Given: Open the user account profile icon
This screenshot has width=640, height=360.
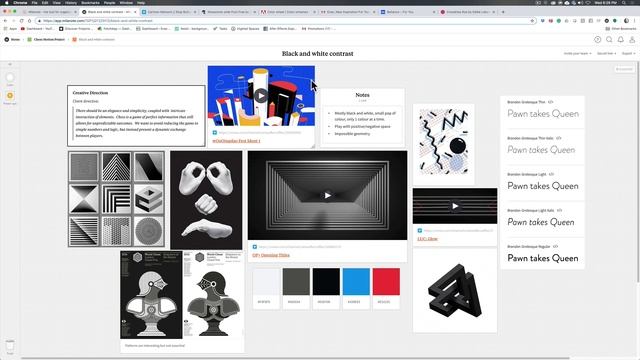Looking at the screenshot, I should click(x=632, y=40).
